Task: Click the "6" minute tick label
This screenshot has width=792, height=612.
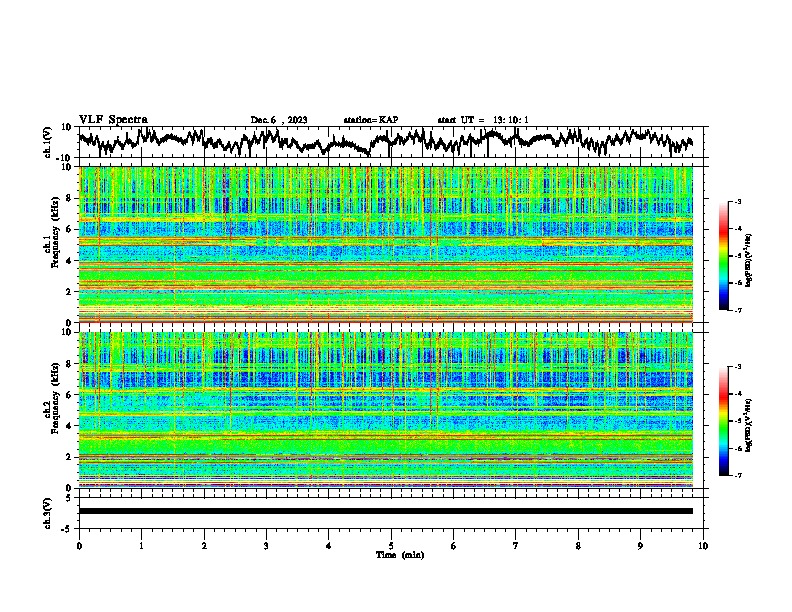Action: (x=453, y=546)
